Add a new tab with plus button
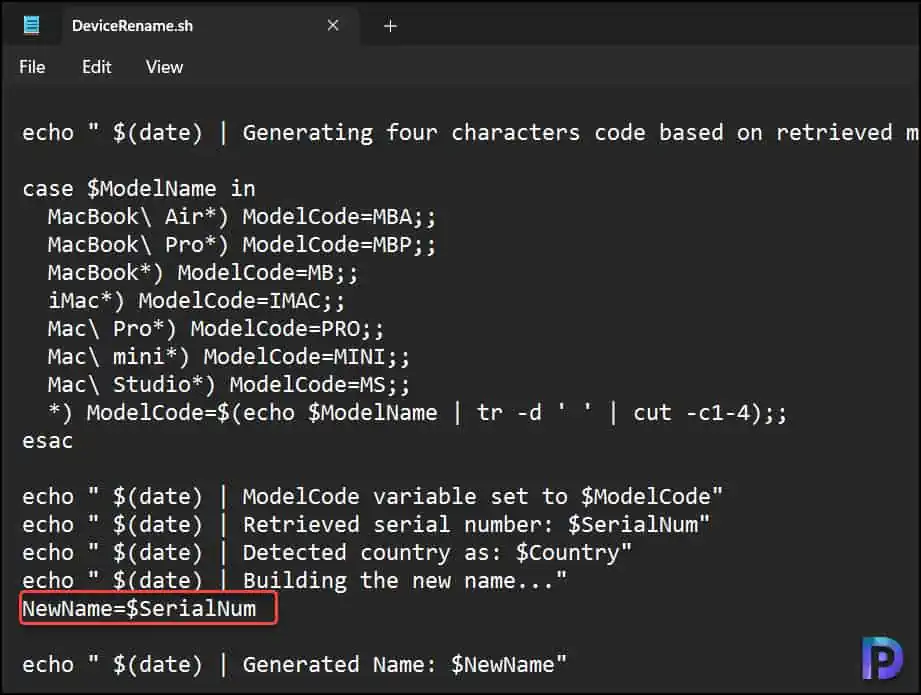This screenshot has width=921, height=695. tap(390, 26)
